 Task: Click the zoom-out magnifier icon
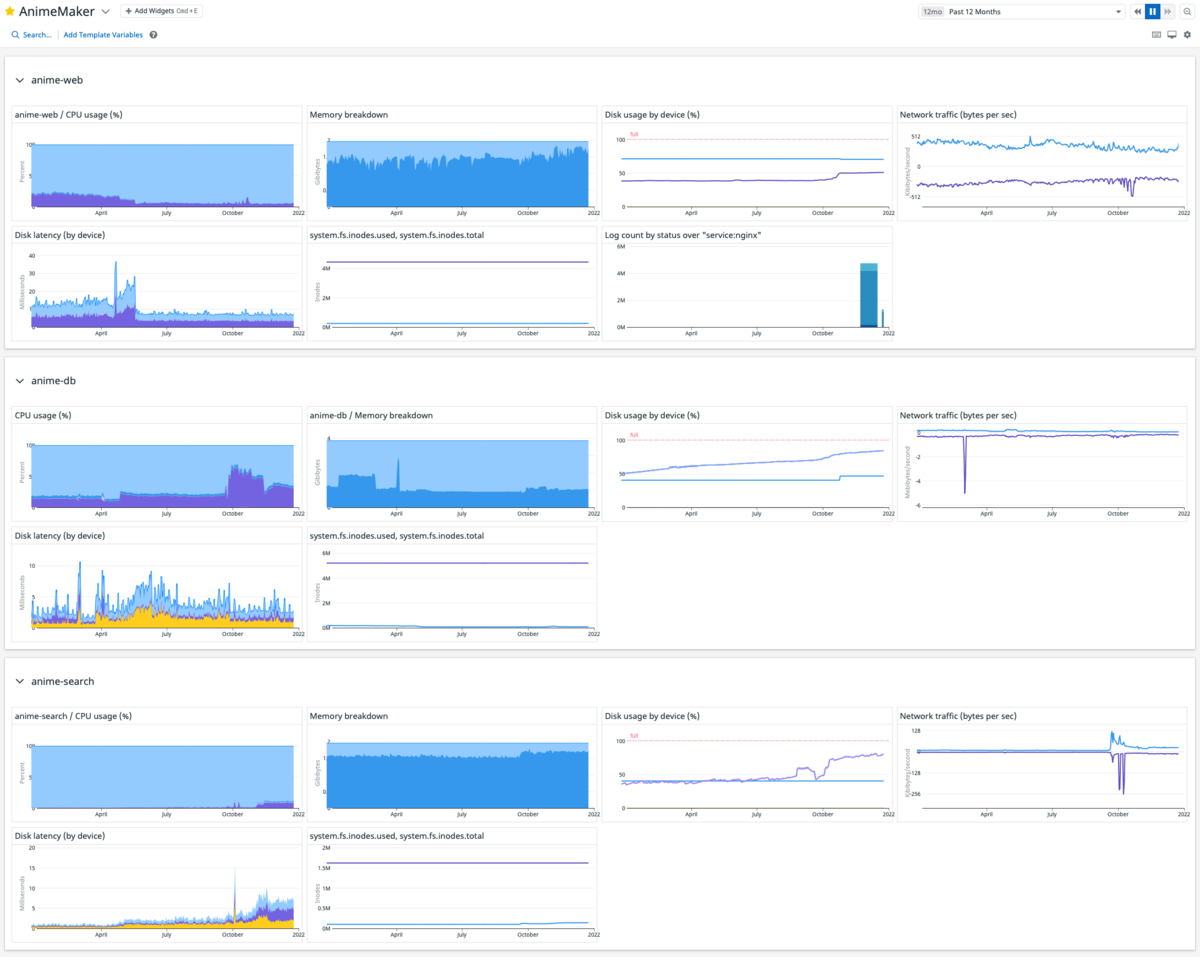1186,12
